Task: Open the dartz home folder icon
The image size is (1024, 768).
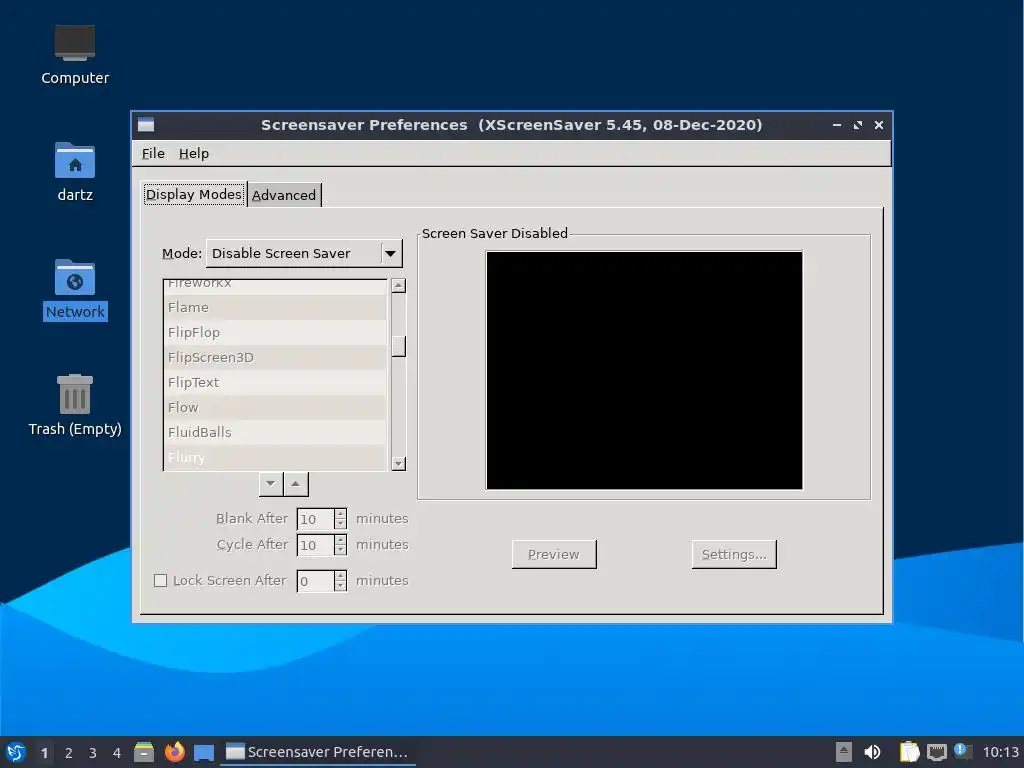Action: coord(74,172)
